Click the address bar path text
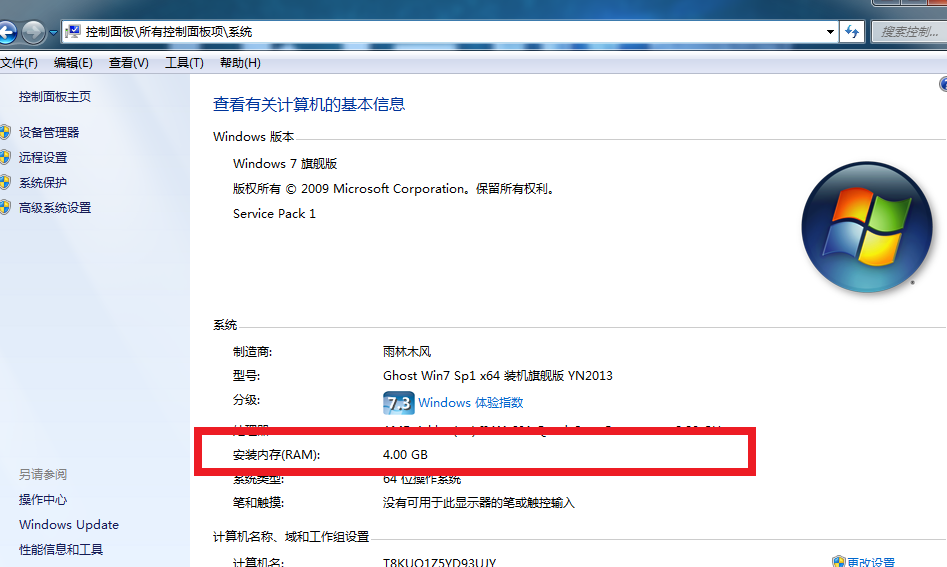The image size is (947, 567). [x=169, y=31]
